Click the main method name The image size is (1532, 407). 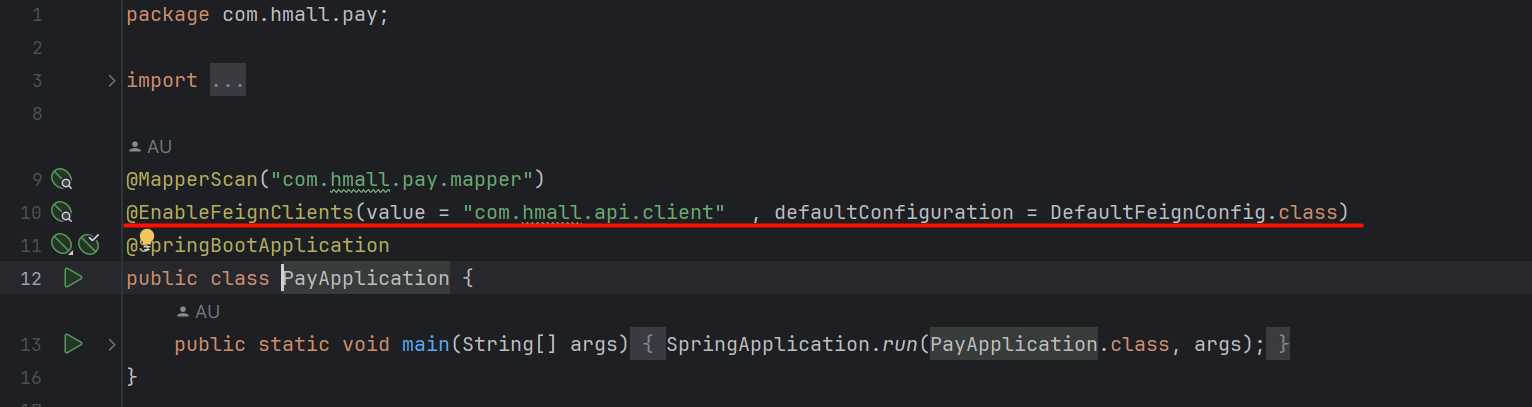pyautogui.click(x=426, y=344)
